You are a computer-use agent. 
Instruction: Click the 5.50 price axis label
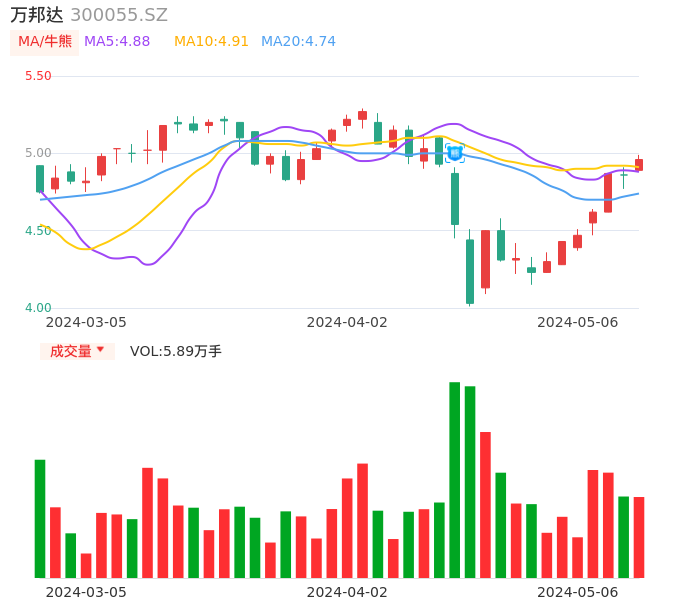click(38, 76)
